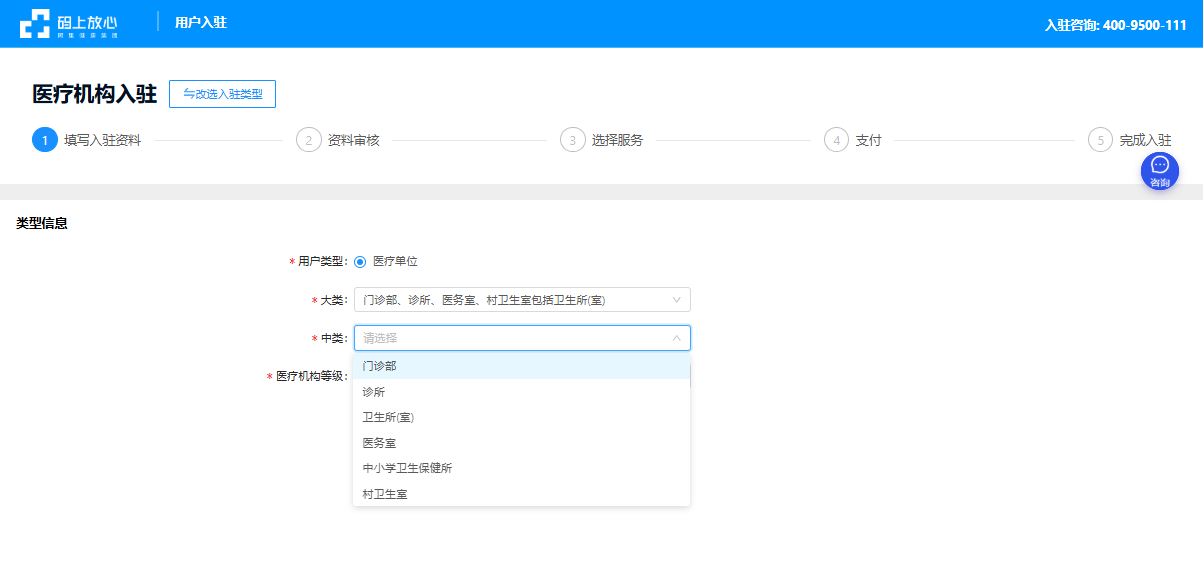Click step 1 circle 填写入驻资料
1203x574 pixels.
pyautogui.click(x=44, y=140)
